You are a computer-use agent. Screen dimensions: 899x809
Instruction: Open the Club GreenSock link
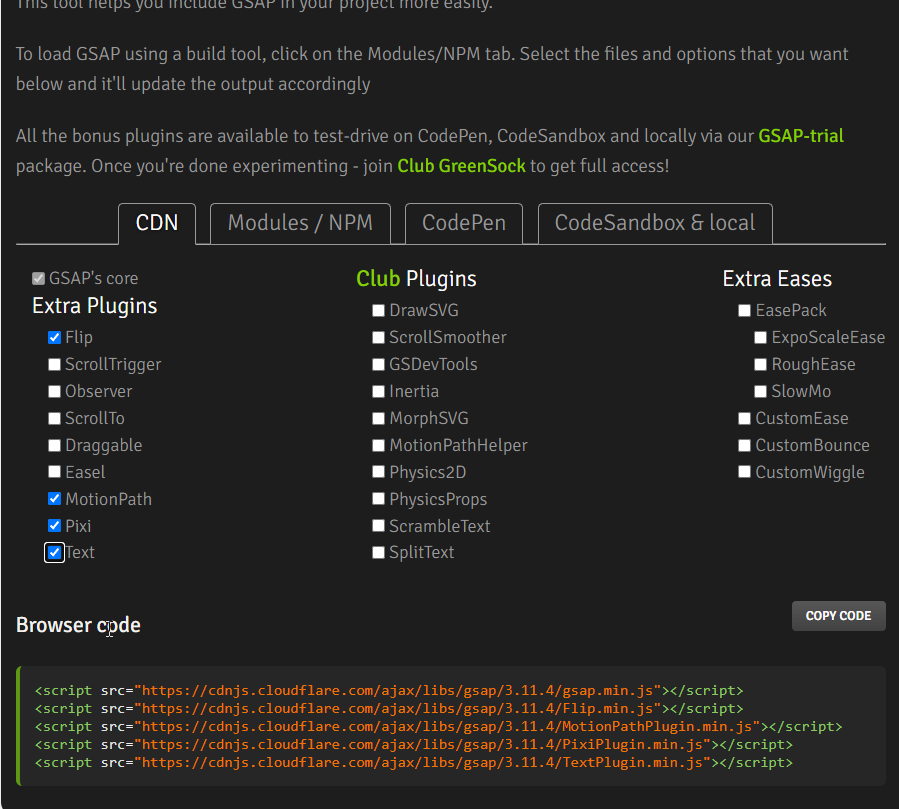[461, 166]
